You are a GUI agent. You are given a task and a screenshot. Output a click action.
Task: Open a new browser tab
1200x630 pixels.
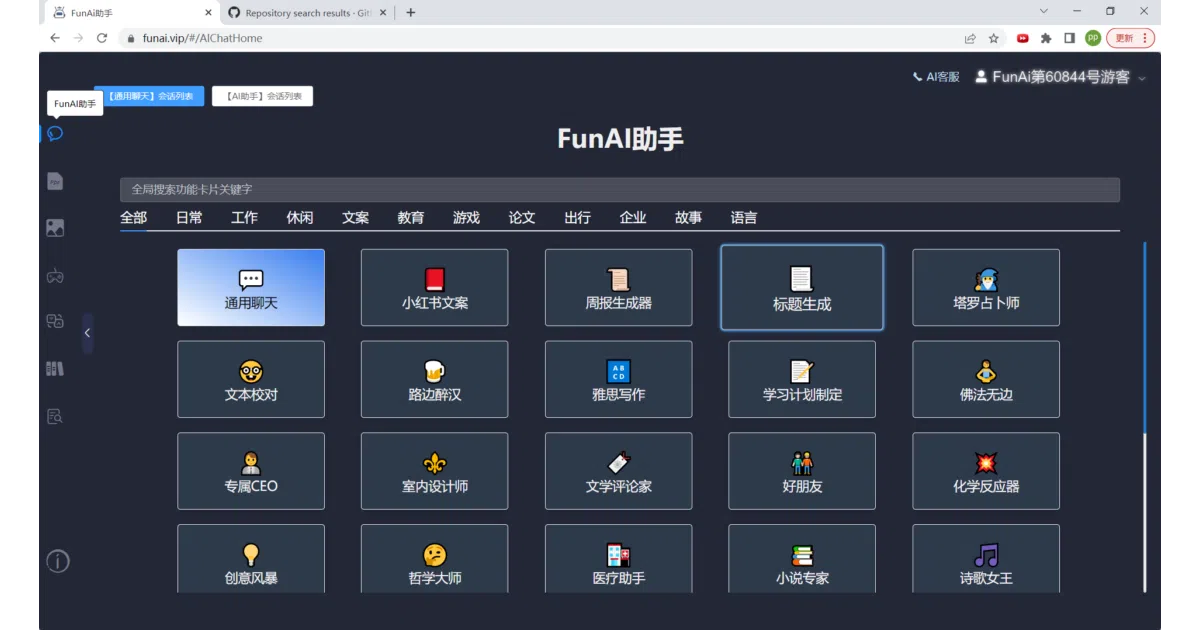click(410, 13)
